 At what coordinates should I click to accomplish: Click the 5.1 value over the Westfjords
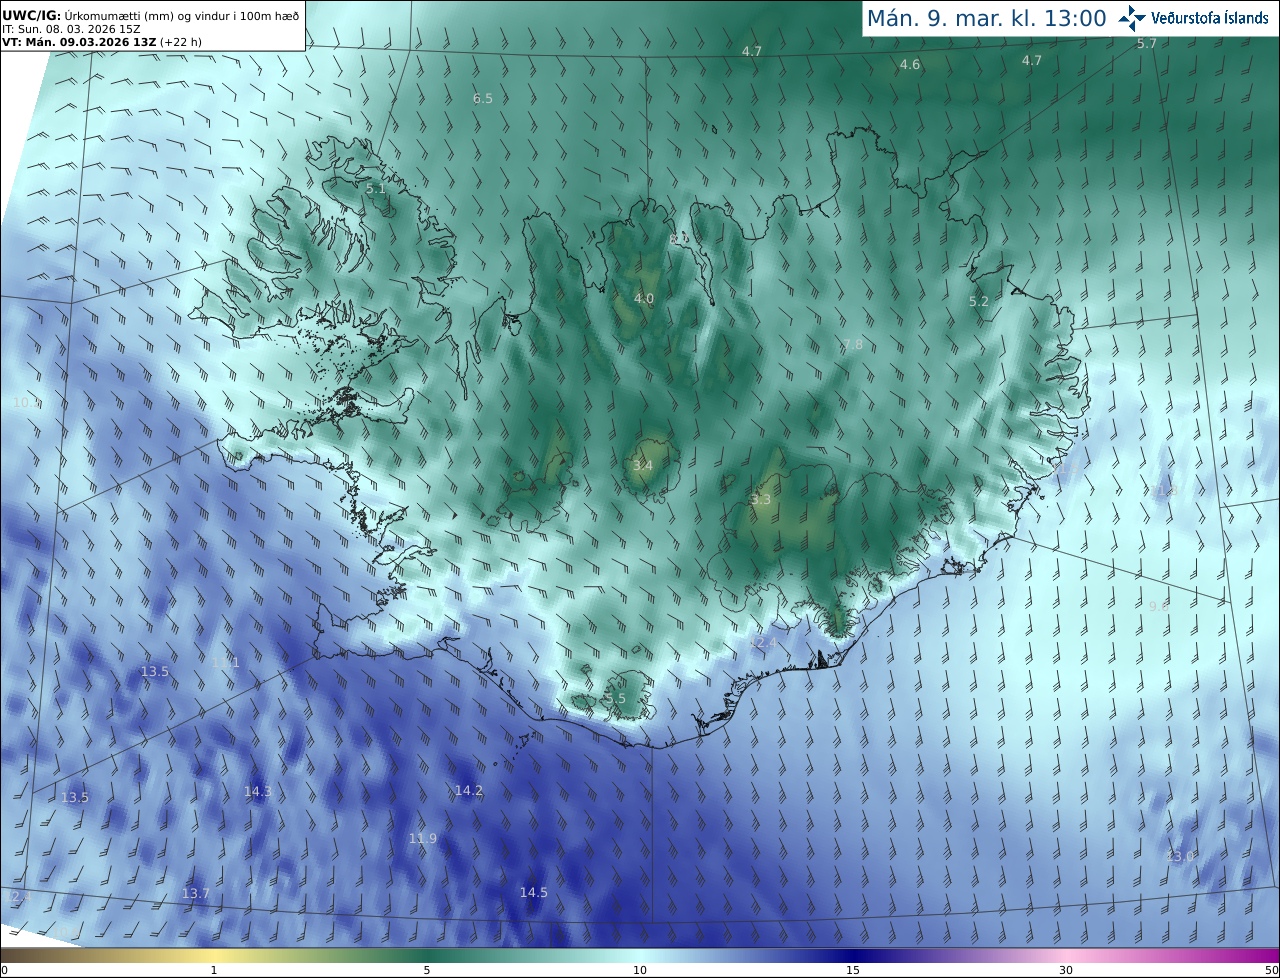click(375, 188)
